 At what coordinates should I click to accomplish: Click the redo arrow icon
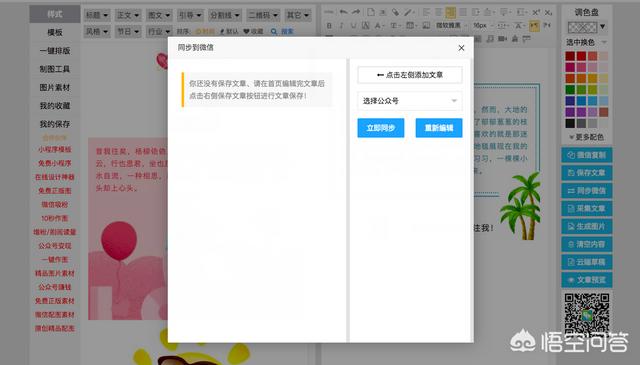[356, 13]
